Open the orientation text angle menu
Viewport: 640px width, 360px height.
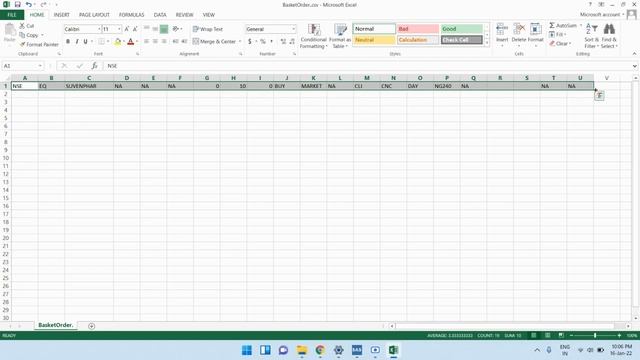coord(177,29)
